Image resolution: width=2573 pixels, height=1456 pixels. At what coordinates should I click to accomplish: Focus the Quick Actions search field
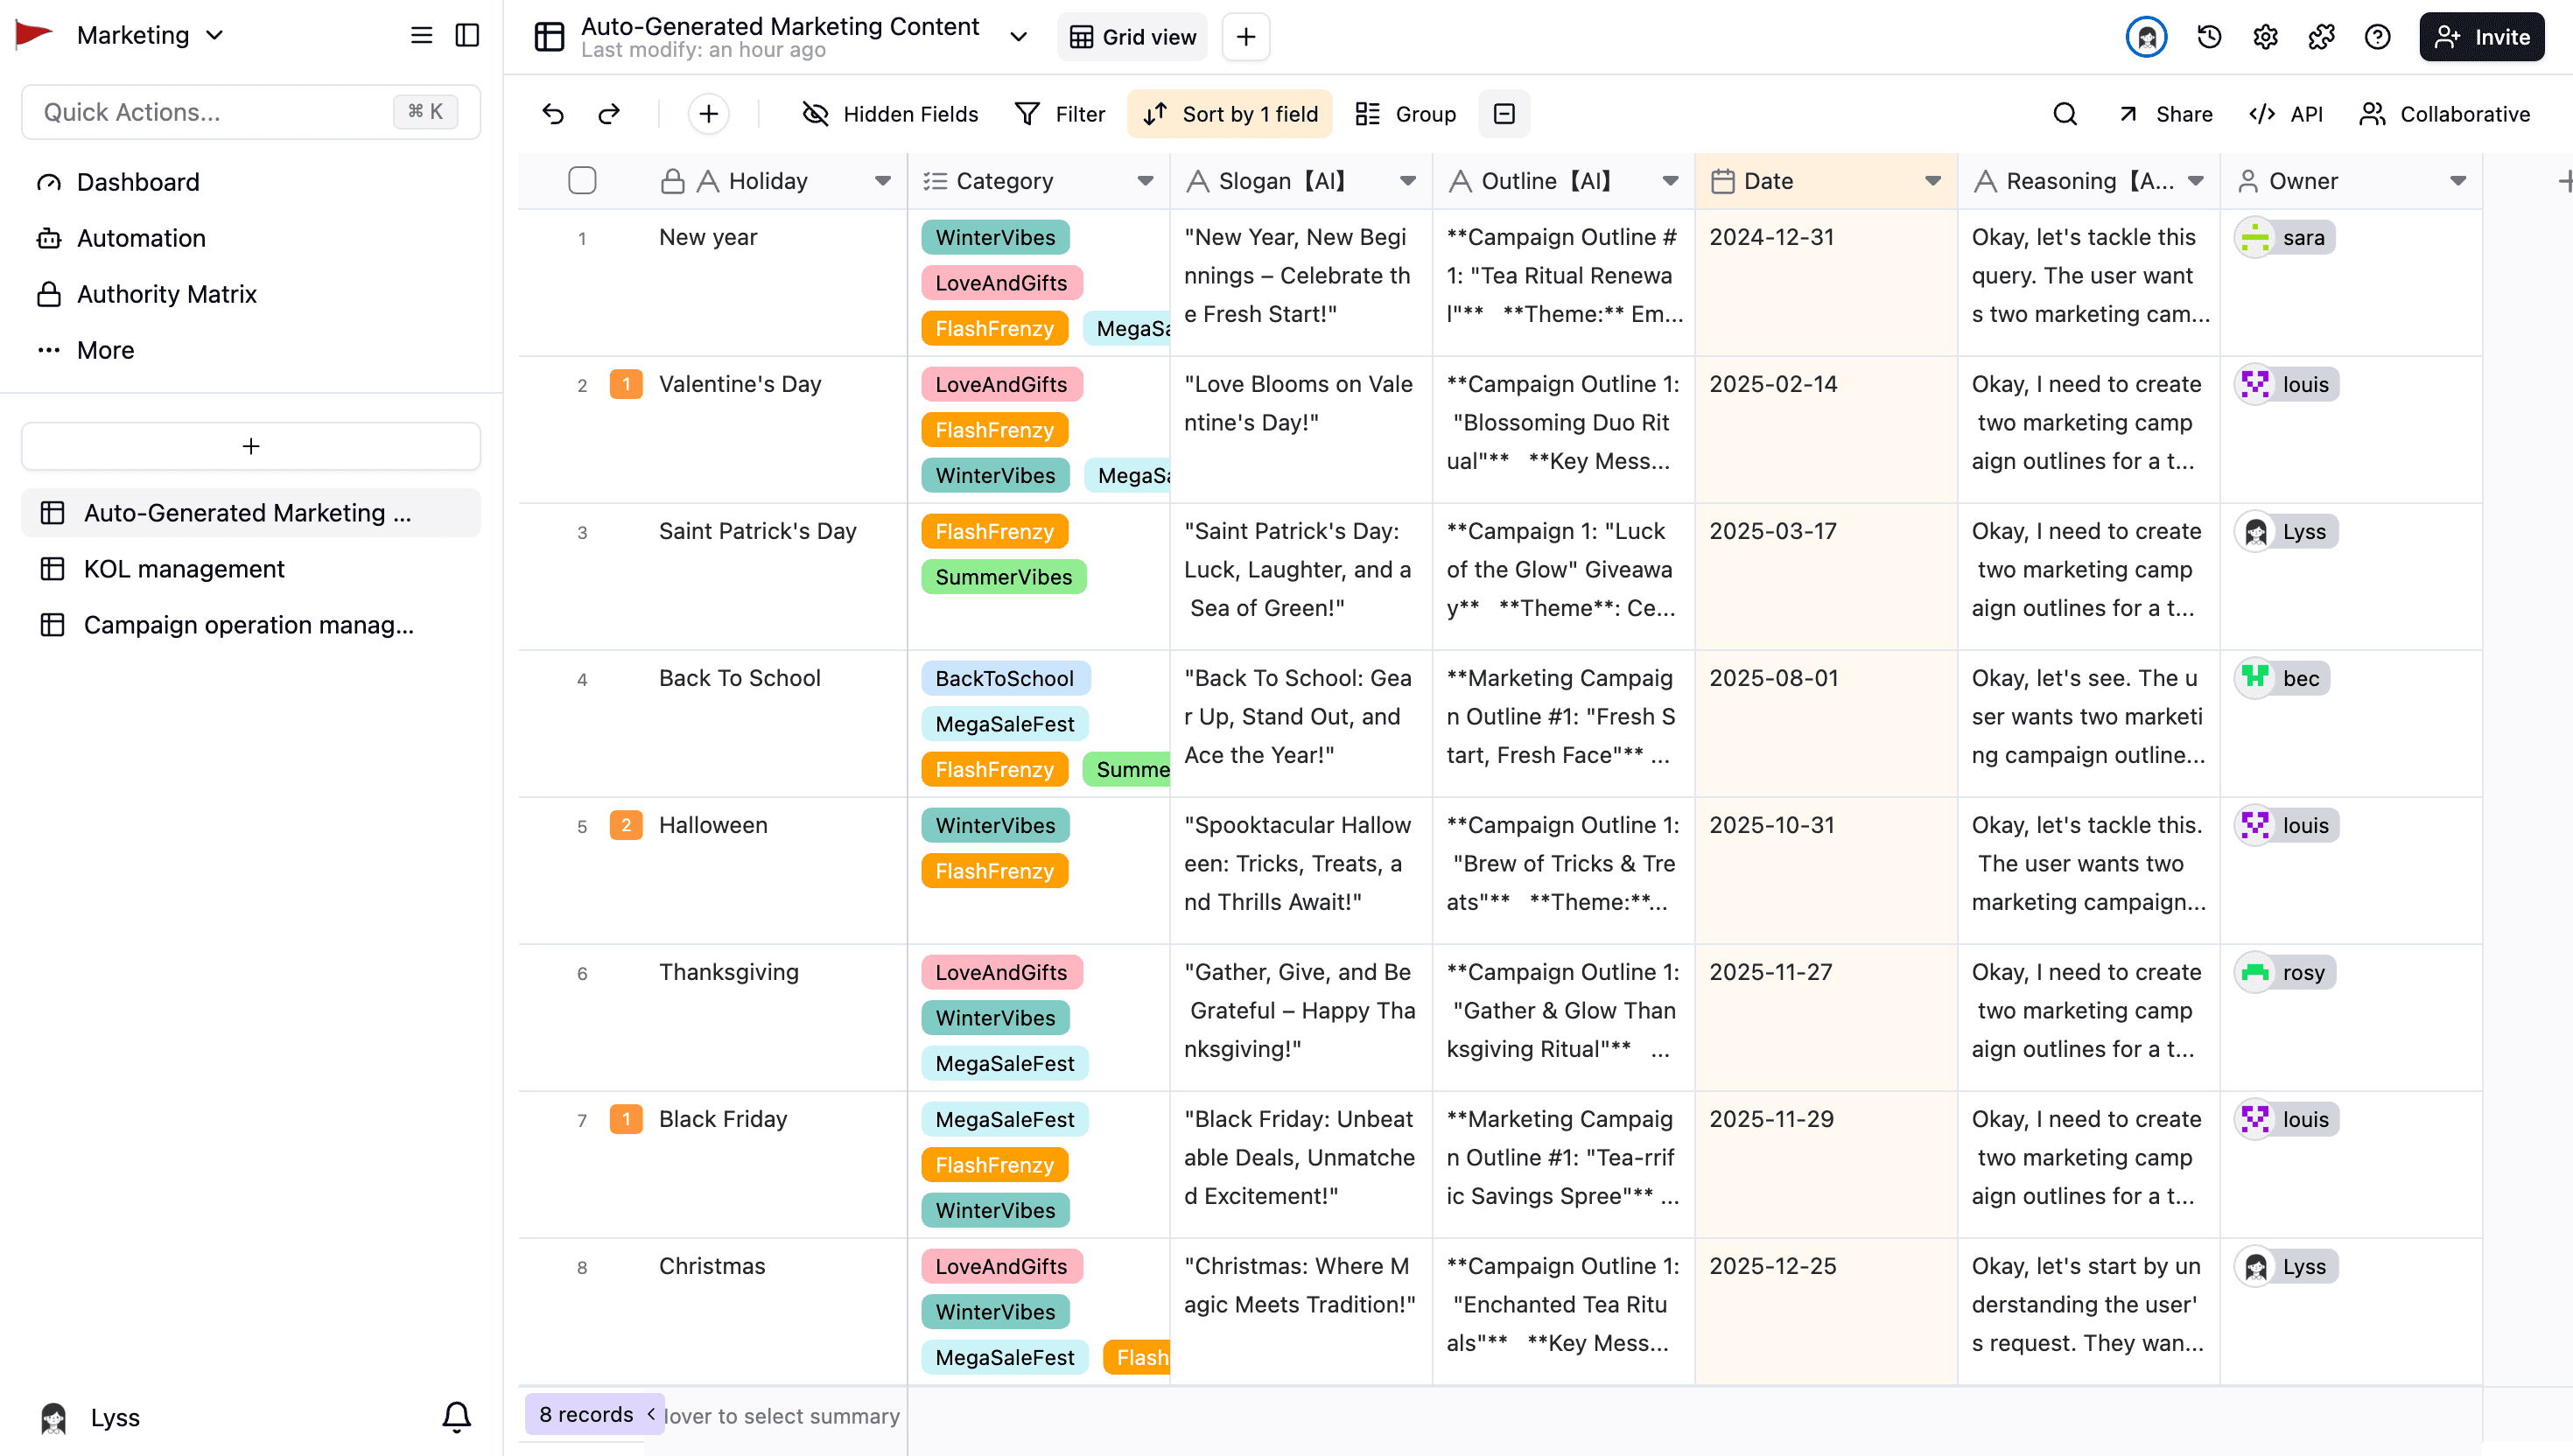[251, 112]
